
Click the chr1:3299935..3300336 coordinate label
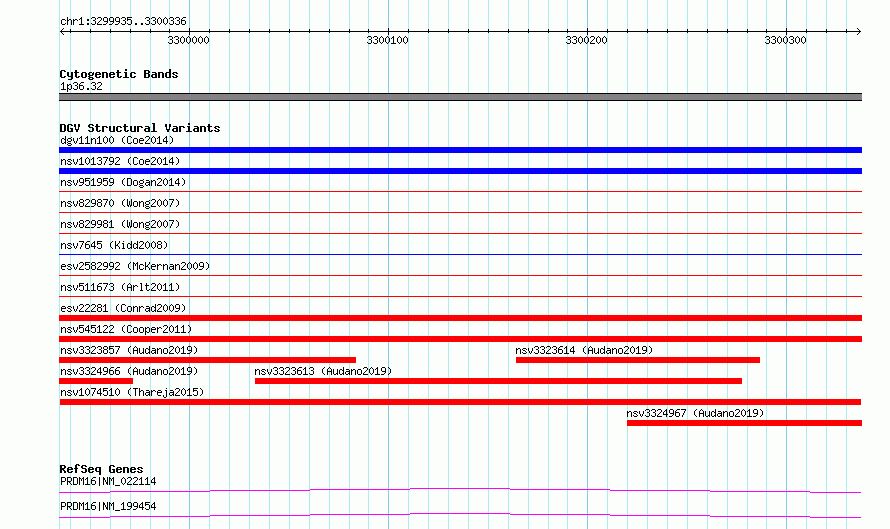123,22
